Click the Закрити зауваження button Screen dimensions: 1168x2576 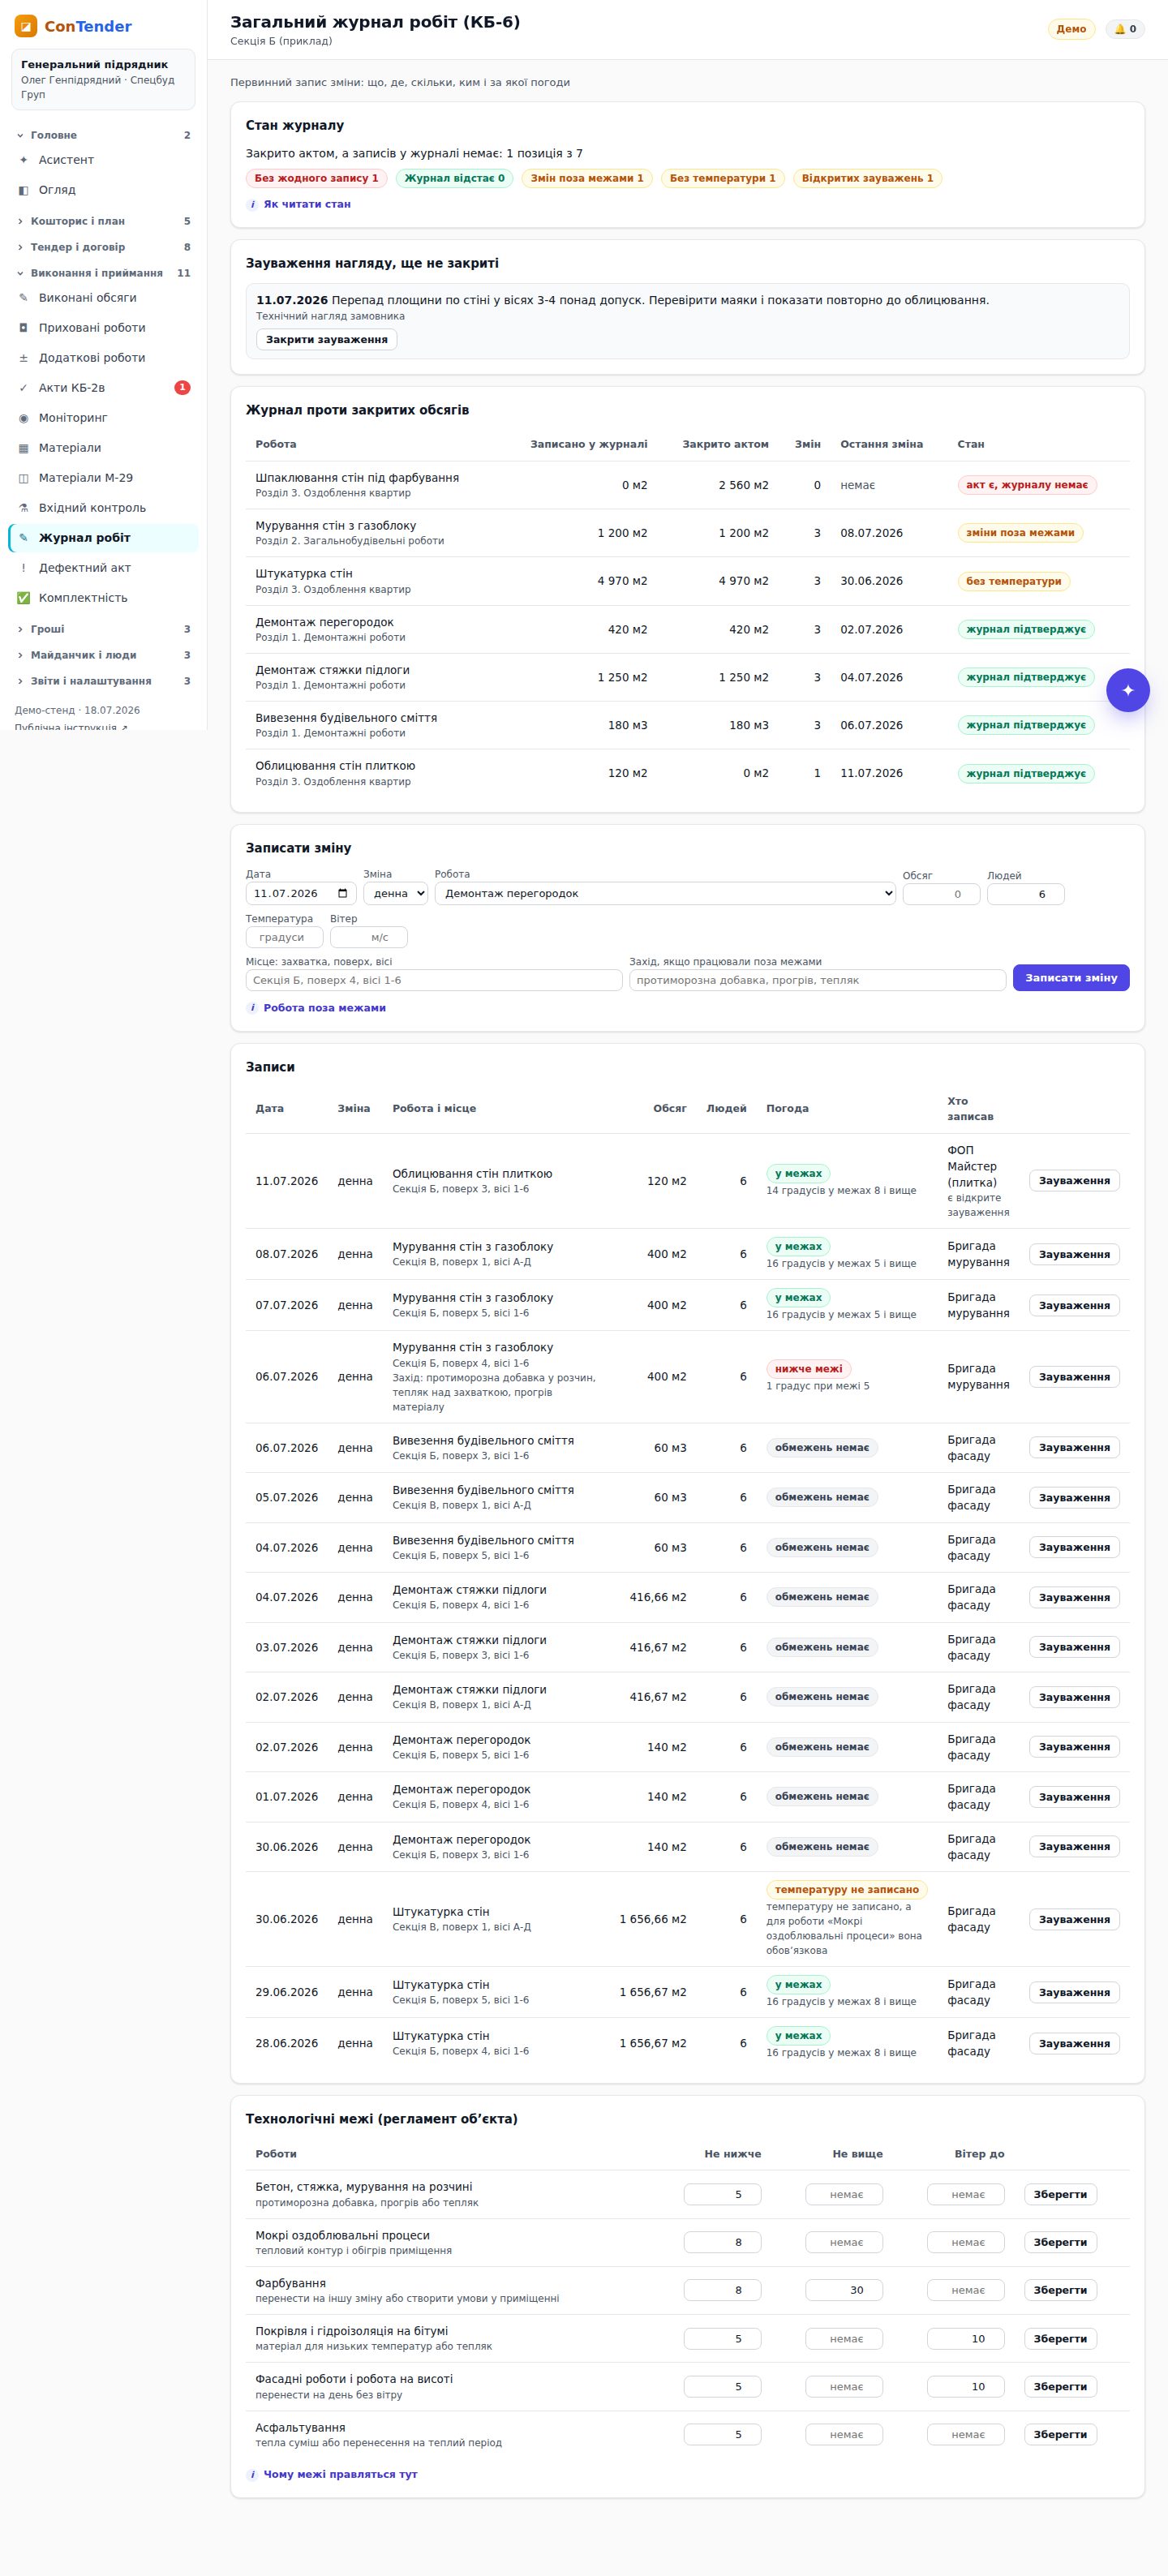(327, 340)
